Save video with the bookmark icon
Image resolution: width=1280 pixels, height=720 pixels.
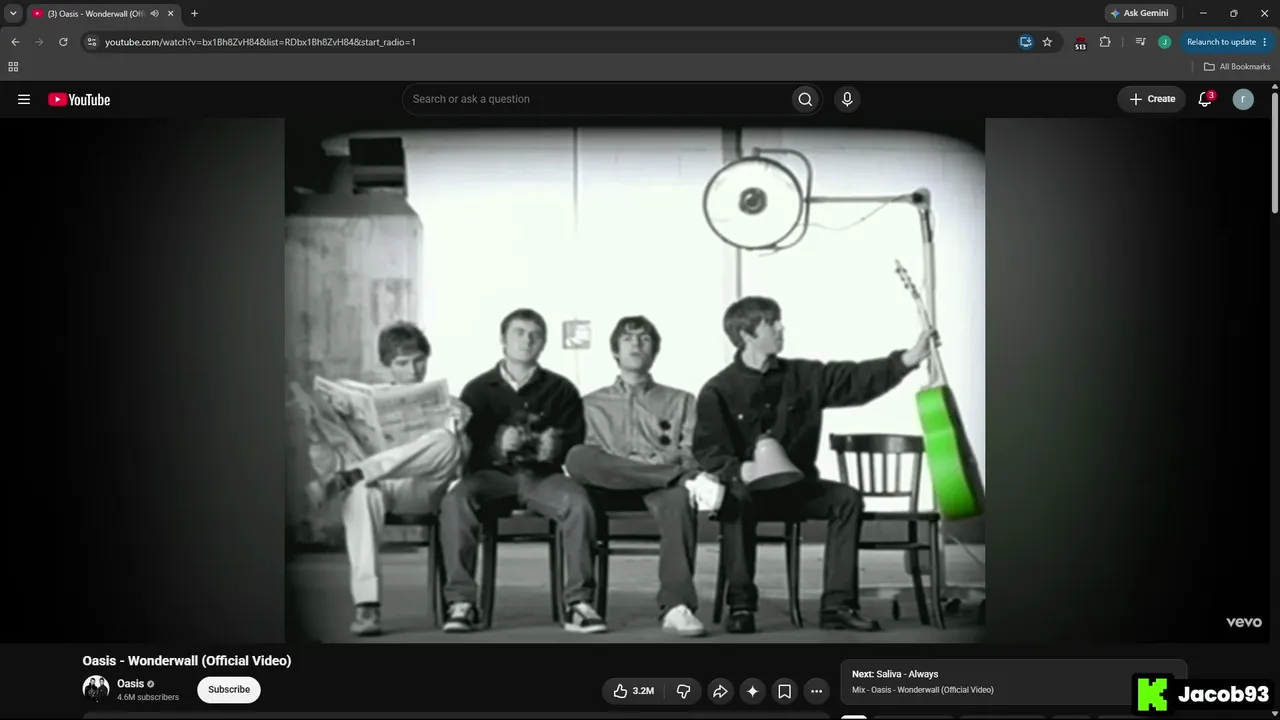point(784,691)
